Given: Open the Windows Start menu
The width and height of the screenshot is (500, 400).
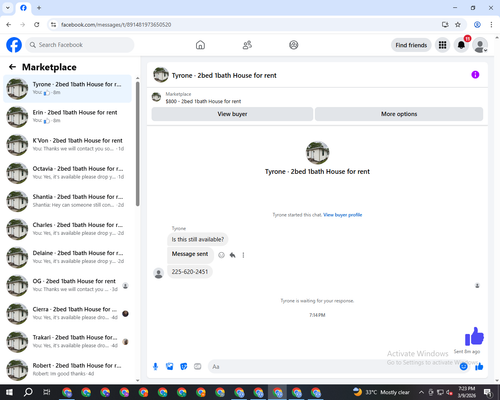Looking at the screenshot, I should tap(9, 392).
